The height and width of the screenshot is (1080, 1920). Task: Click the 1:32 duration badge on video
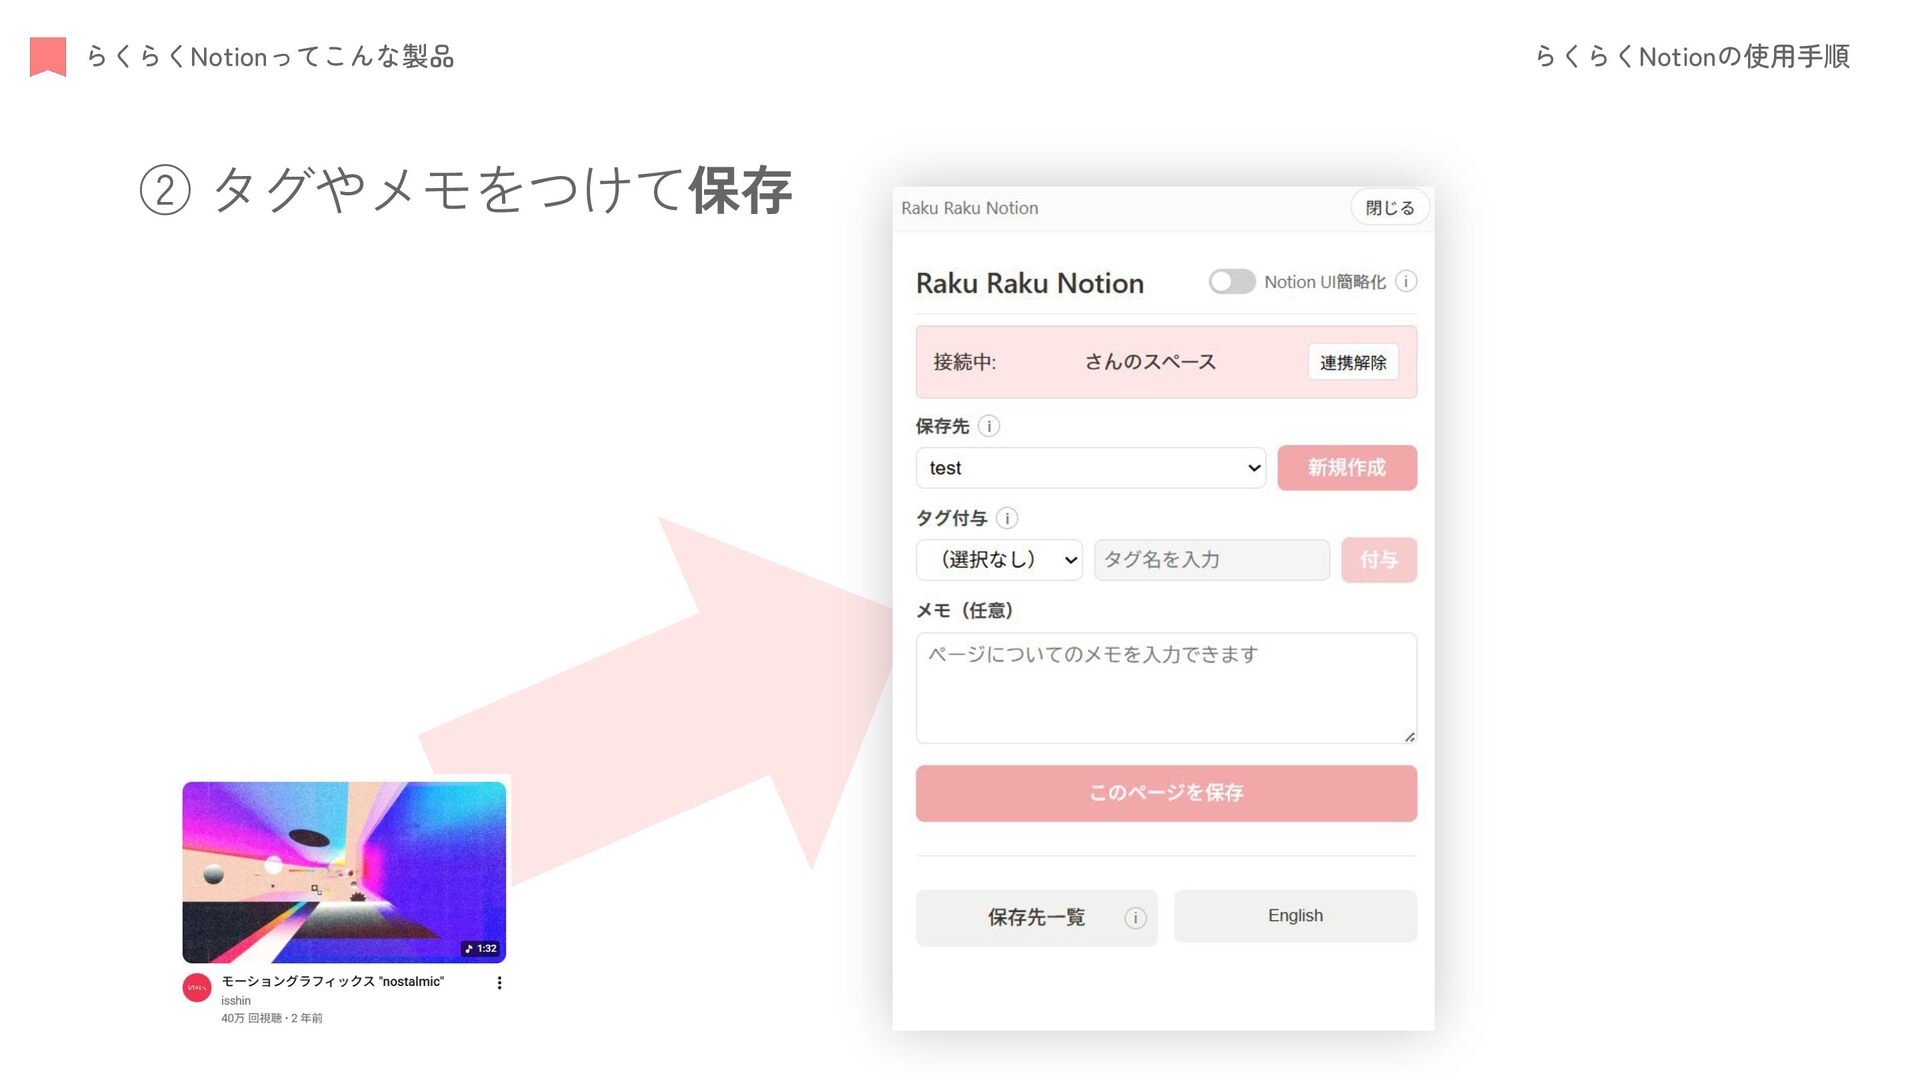[x=482, y=948]
